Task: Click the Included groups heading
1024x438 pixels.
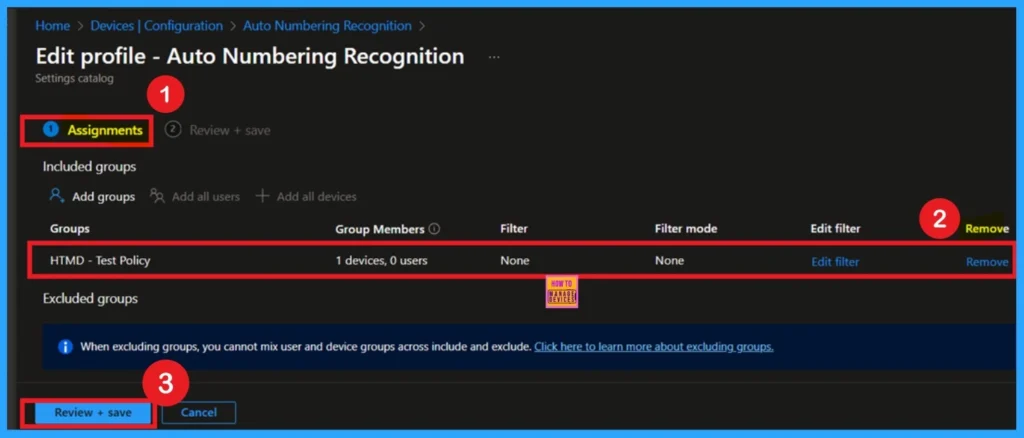Action: (x=89, y=166)
